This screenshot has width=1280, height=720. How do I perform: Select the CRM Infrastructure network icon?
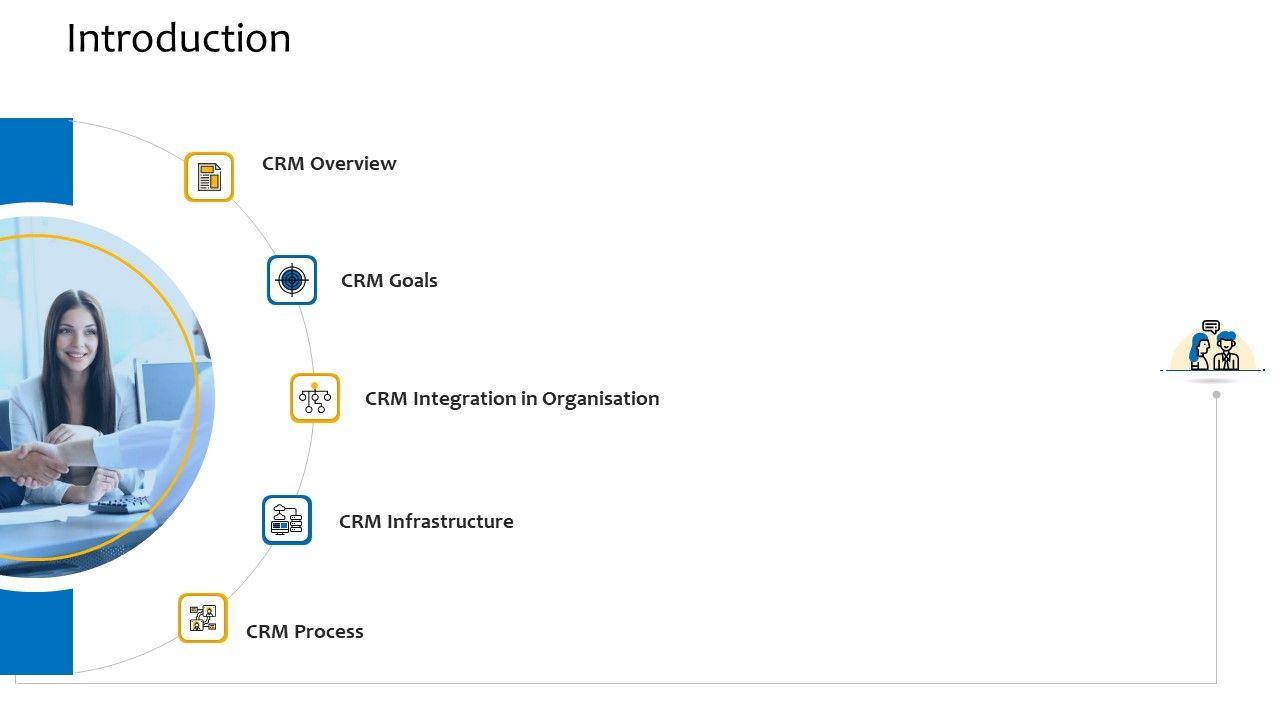[x=287, y=520]
